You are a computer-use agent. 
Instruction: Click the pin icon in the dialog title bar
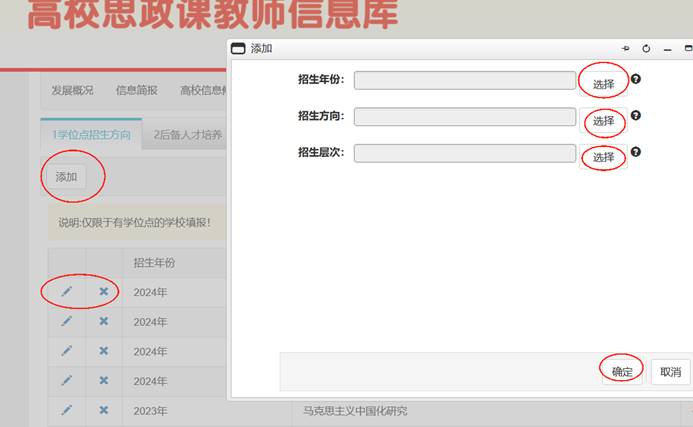tap(626, 48)
